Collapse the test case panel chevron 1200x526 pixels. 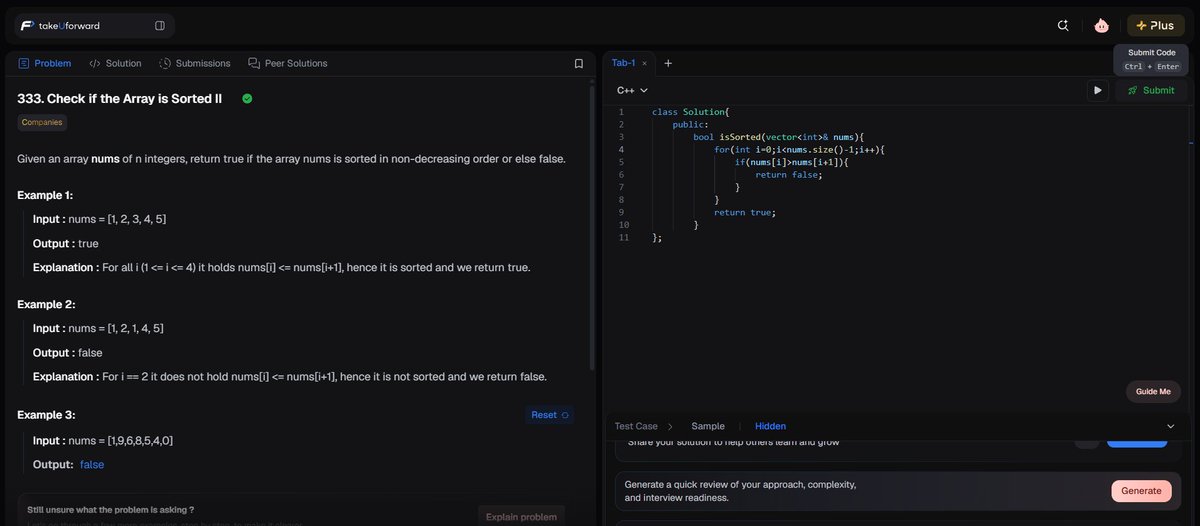pyautogui.click(x=1171, y=426)
